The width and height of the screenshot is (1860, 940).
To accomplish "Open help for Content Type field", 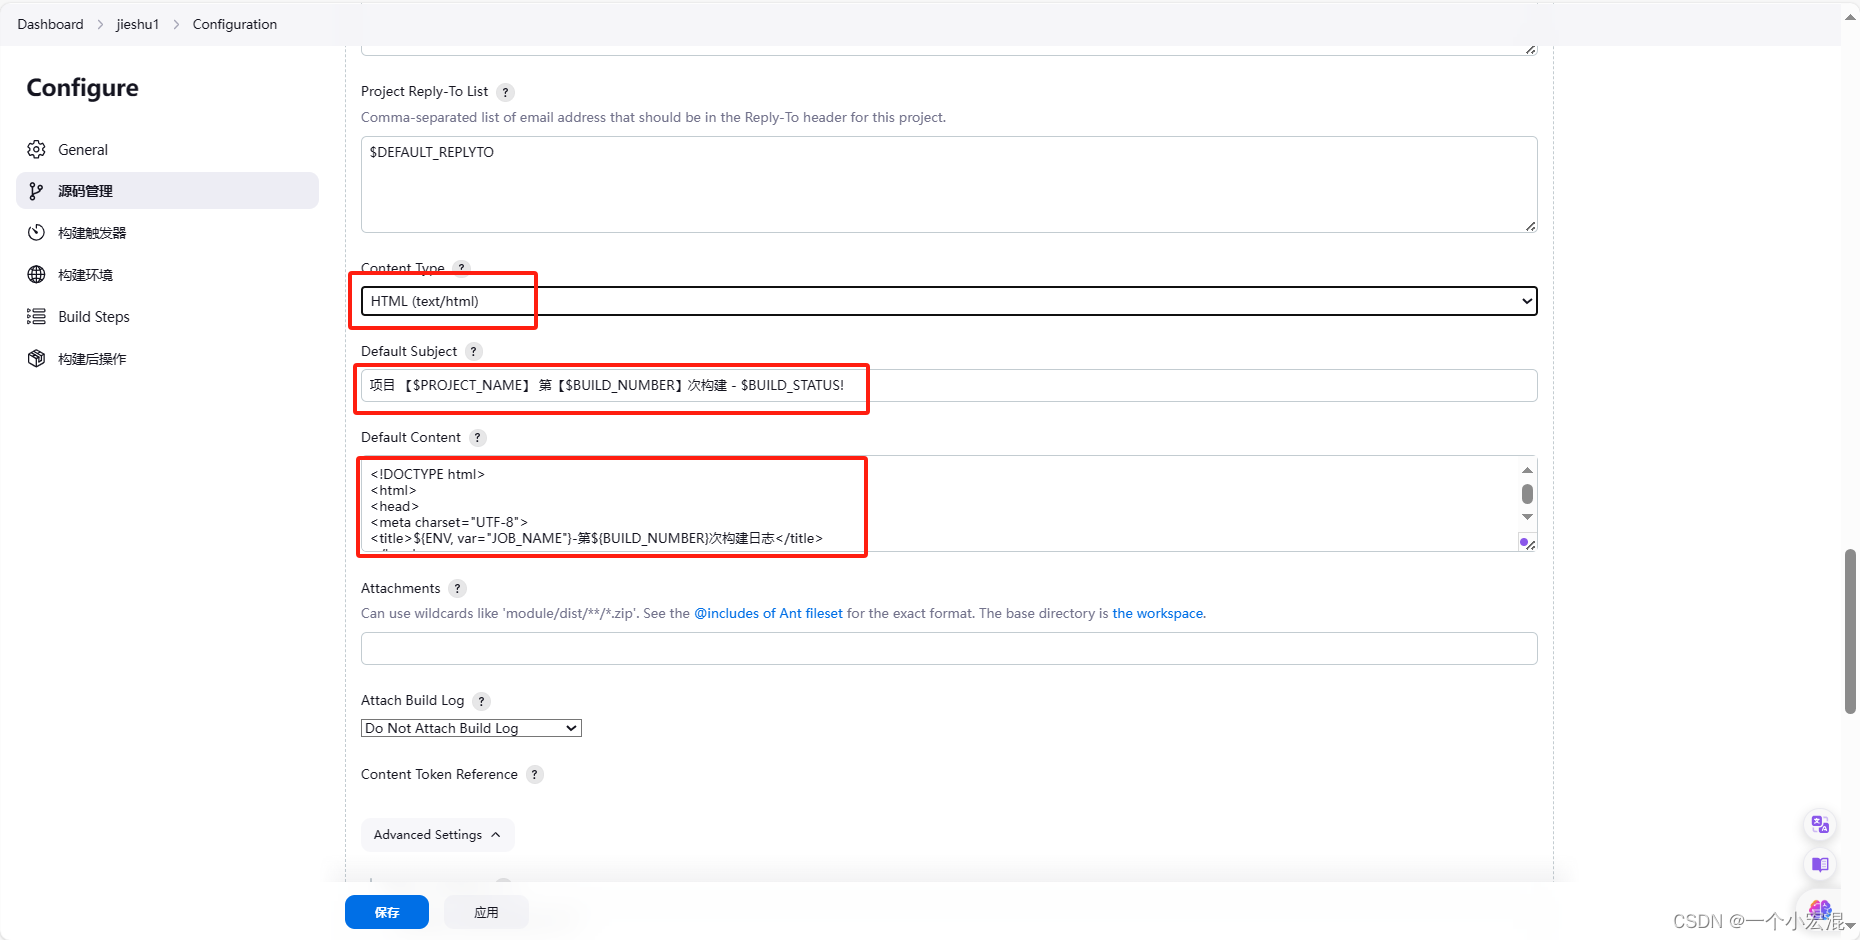I will coord(461,268).
